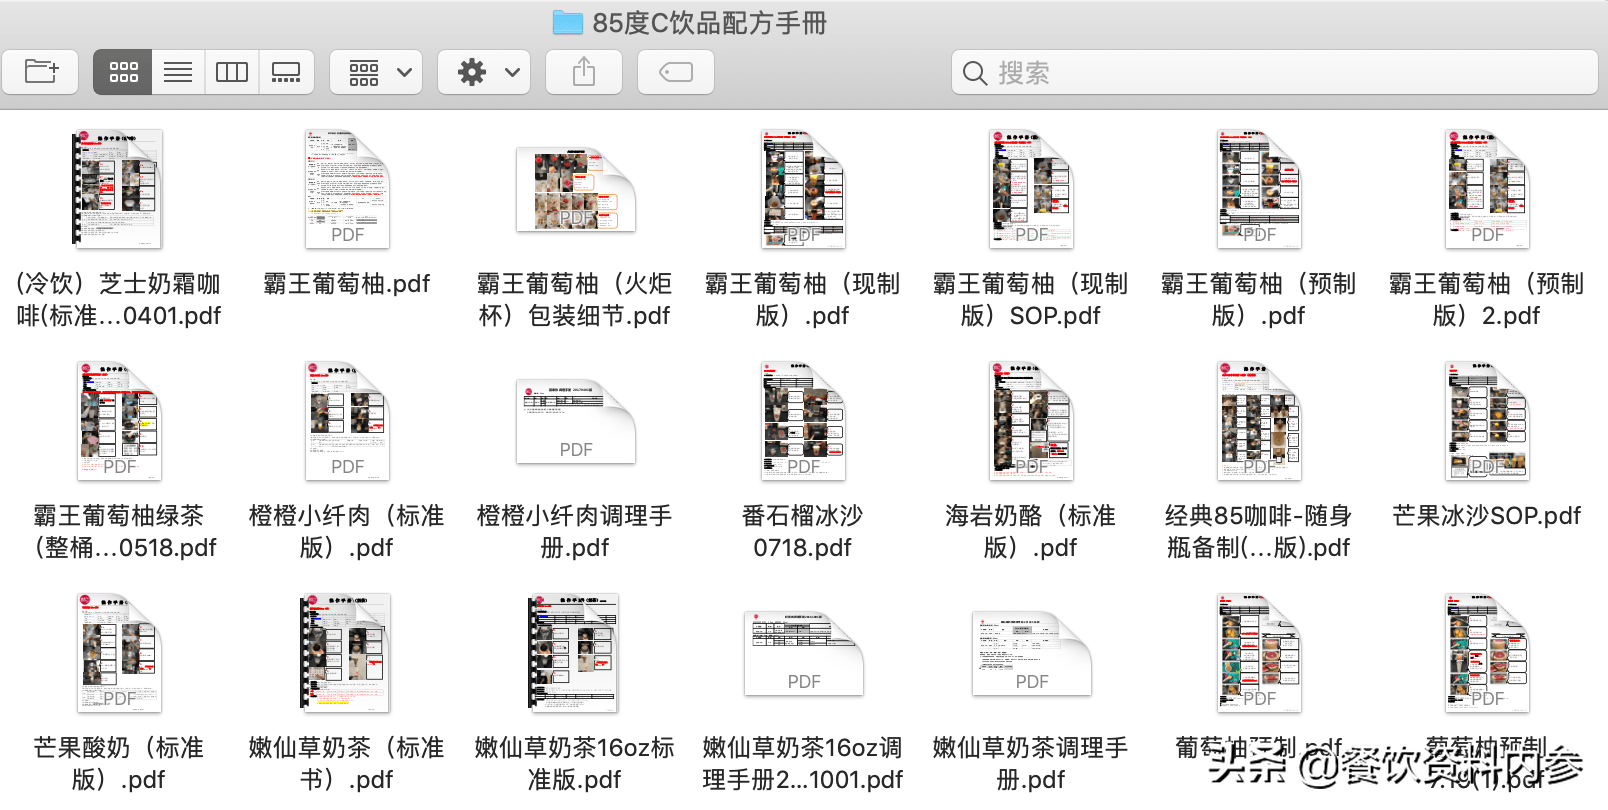Select 嫩仙草奶茶16oz标准版.pdf icon
The width and height of the screenshot is (1608, 810).
tap(573, 652)
